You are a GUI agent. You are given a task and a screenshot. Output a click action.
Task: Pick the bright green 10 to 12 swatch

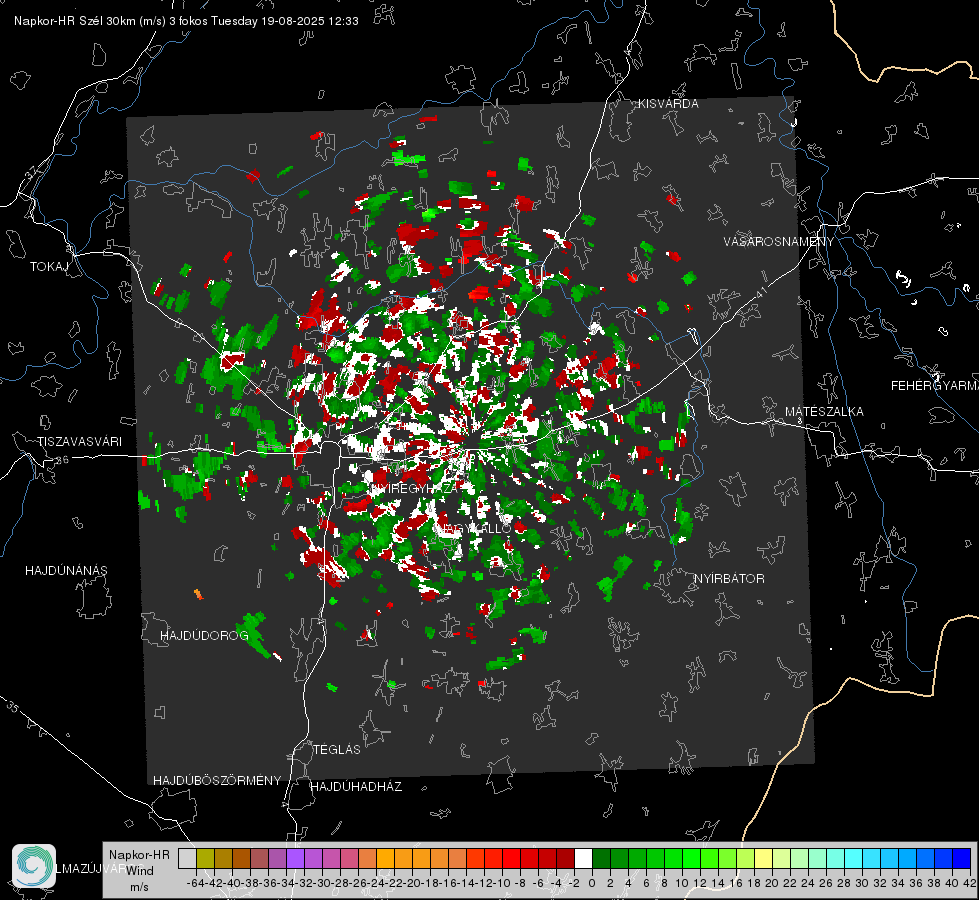pos(691,858)
